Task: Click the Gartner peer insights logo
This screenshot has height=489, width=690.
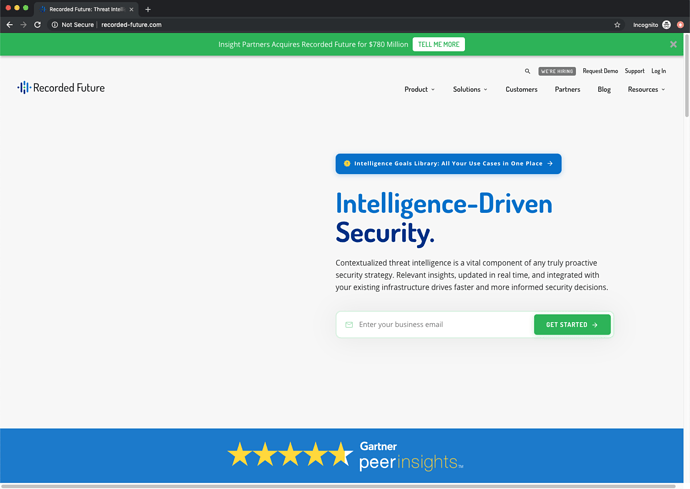Action: [411, 456]
